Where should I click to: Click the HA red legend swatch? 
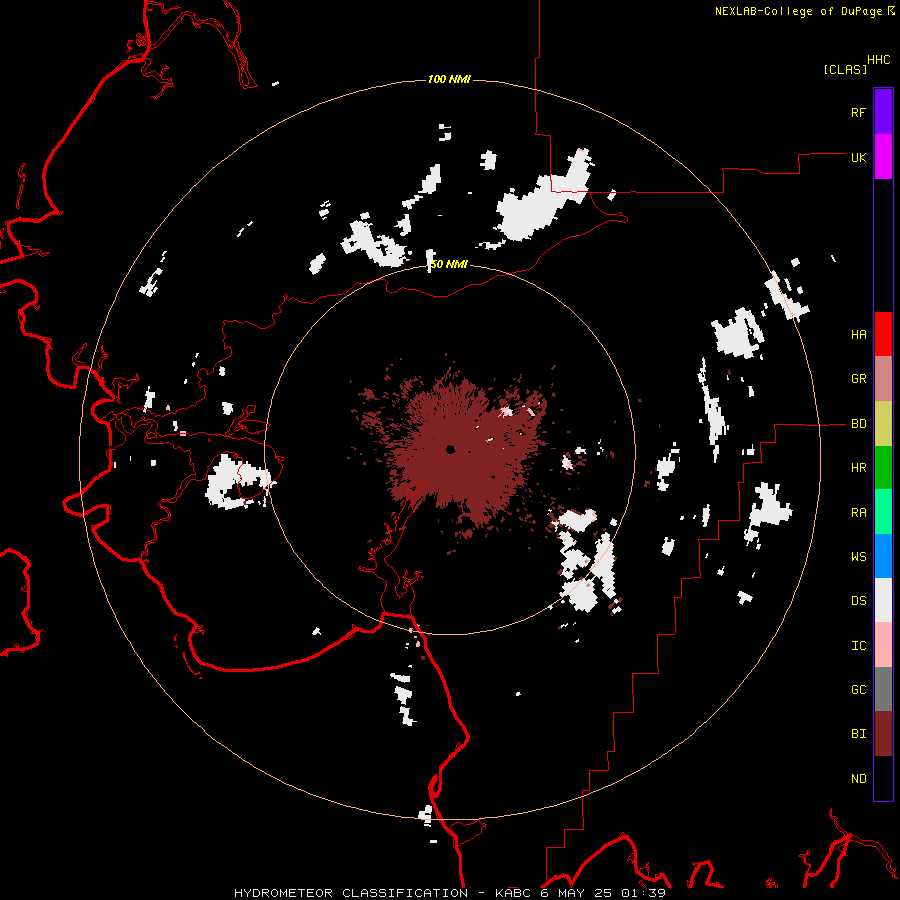click(x=883, y=334)
